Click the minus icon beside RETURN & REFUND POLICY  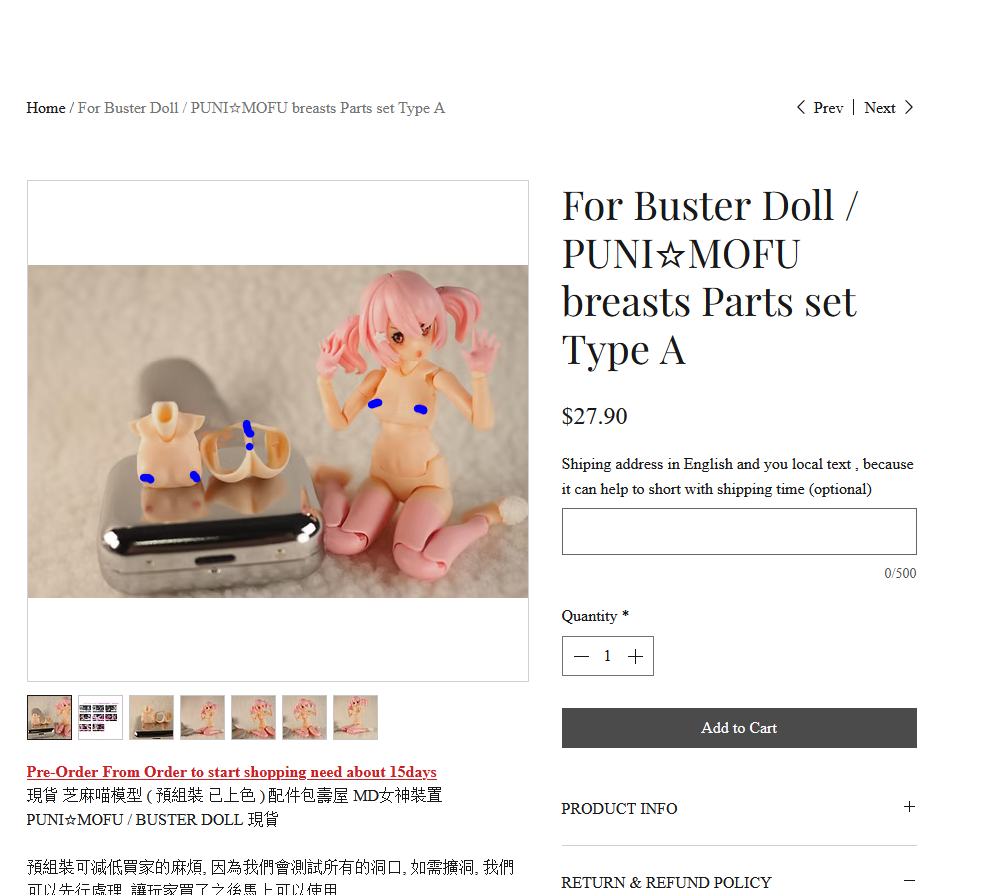[x=909, y=881]
